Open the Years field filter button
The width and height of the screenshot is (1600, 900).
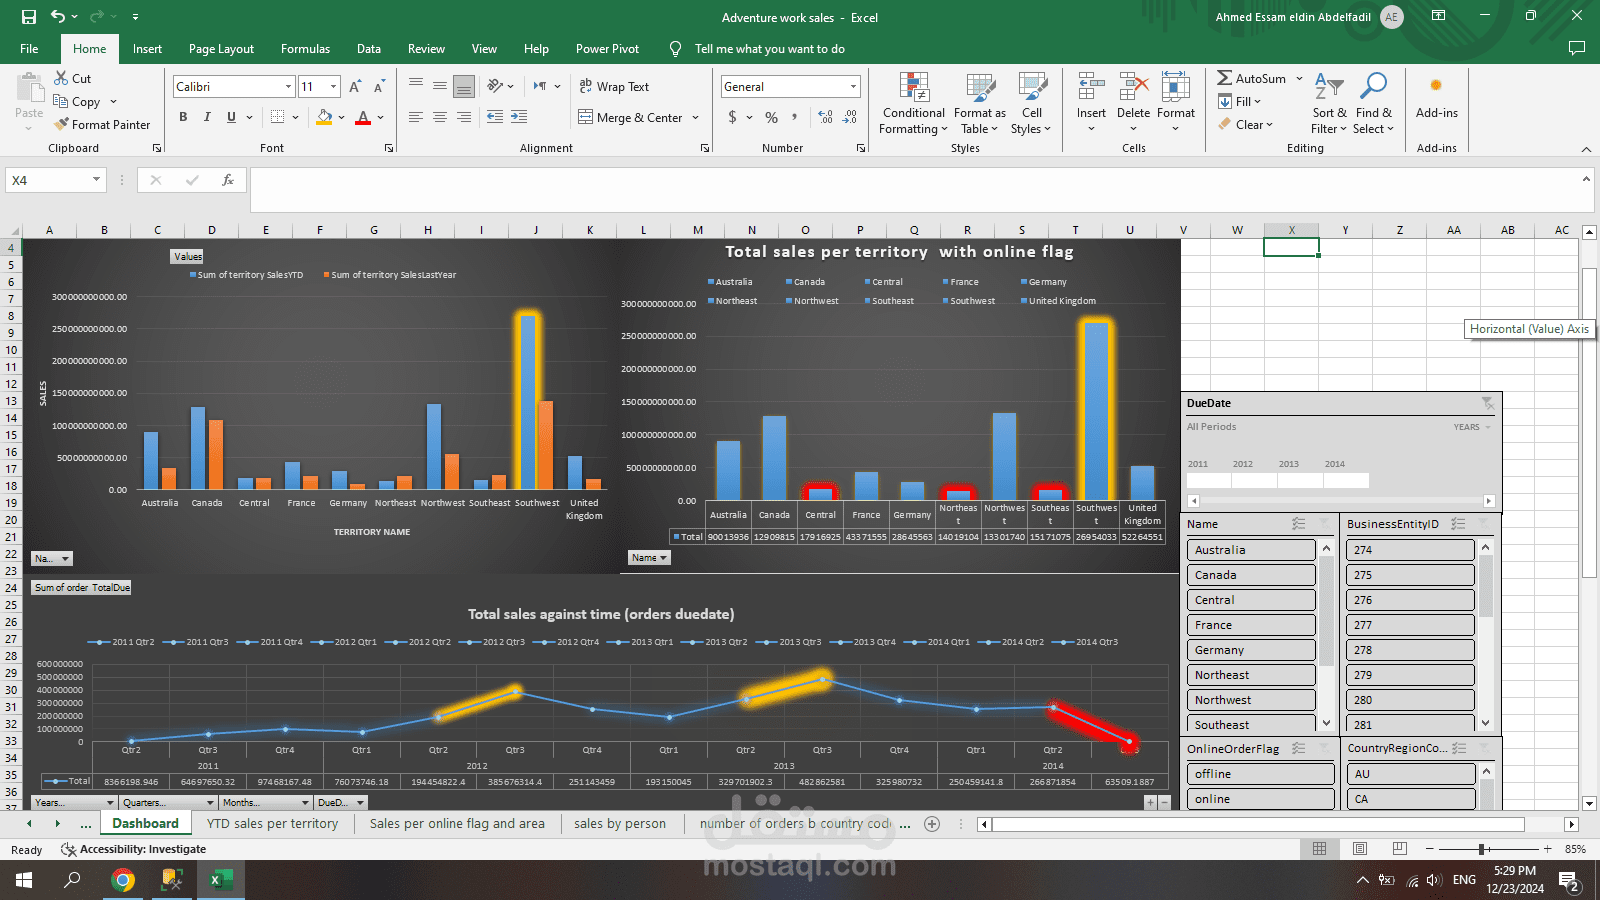point(75,802)
